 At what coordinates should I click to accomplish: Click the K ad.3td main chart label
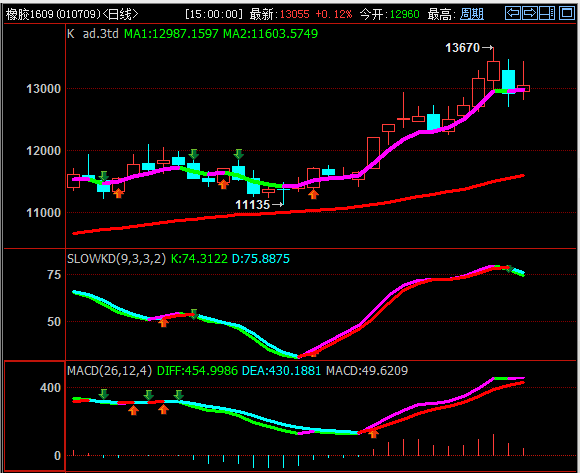tap(93, 34)
